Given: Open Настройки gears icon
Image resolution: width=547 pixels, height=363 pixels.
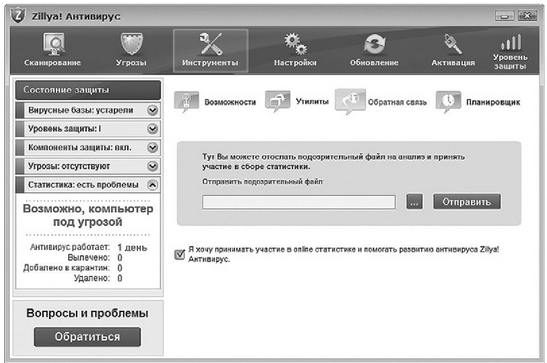Looking at the screenshot, I should [x=295, y=44].
